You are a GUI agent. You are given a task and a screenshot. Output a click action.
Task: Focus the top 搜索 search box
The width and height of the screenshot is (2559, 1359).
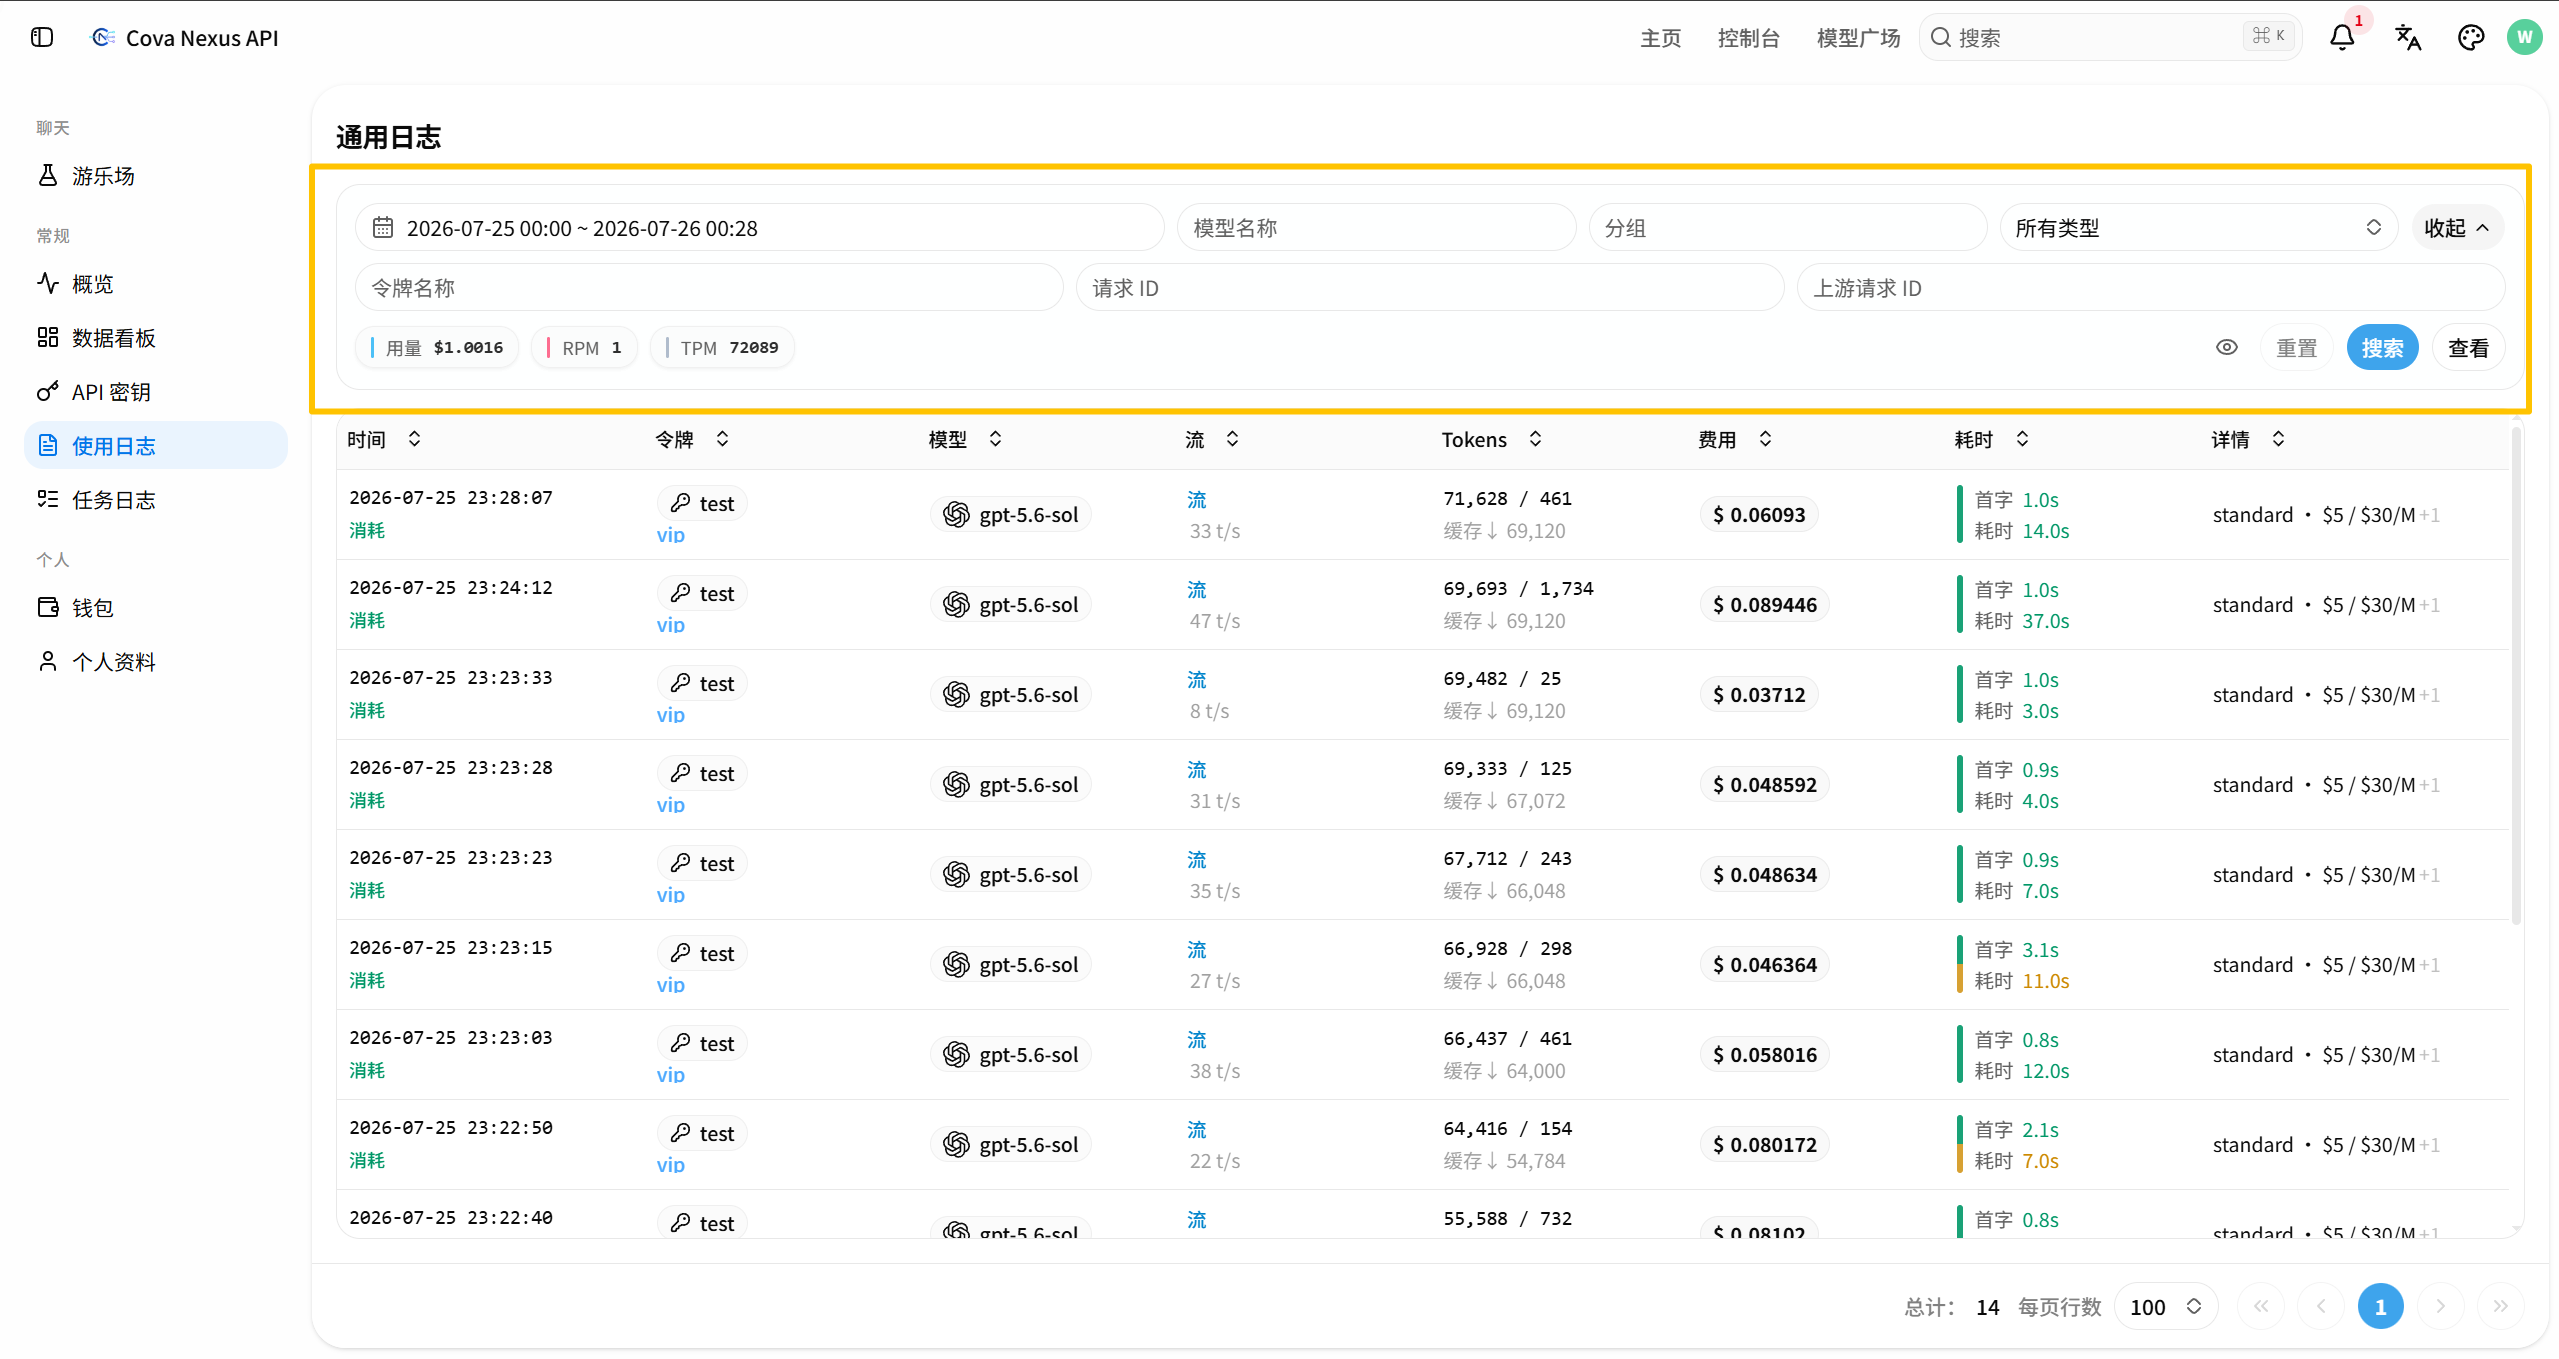(2110, 37)
